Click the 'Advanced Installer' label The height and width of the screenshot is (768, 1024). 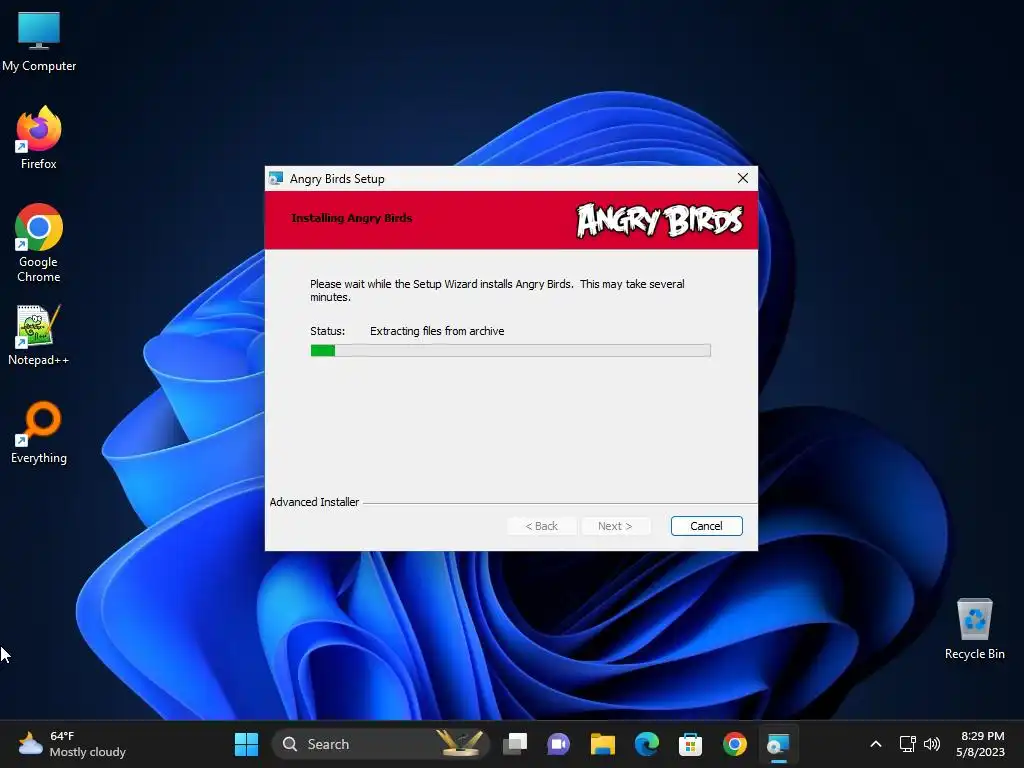(x=314, y=502)
